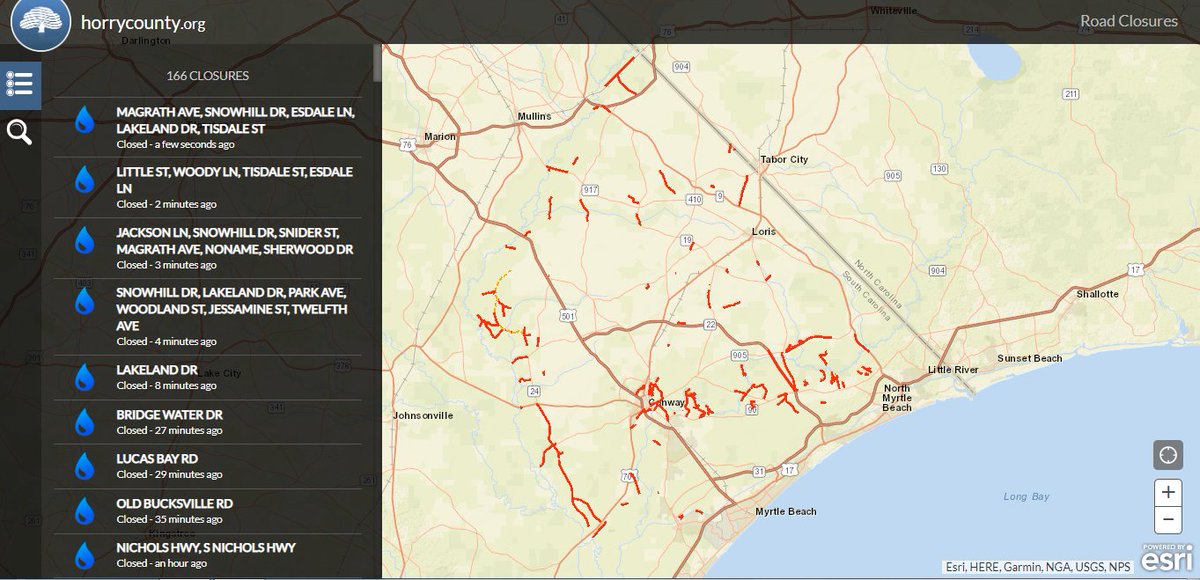Select the Bridge Water Dr closure entry
Viewport: 1200px width, 580px height.
pyautogui.click(x=206, y=422)
